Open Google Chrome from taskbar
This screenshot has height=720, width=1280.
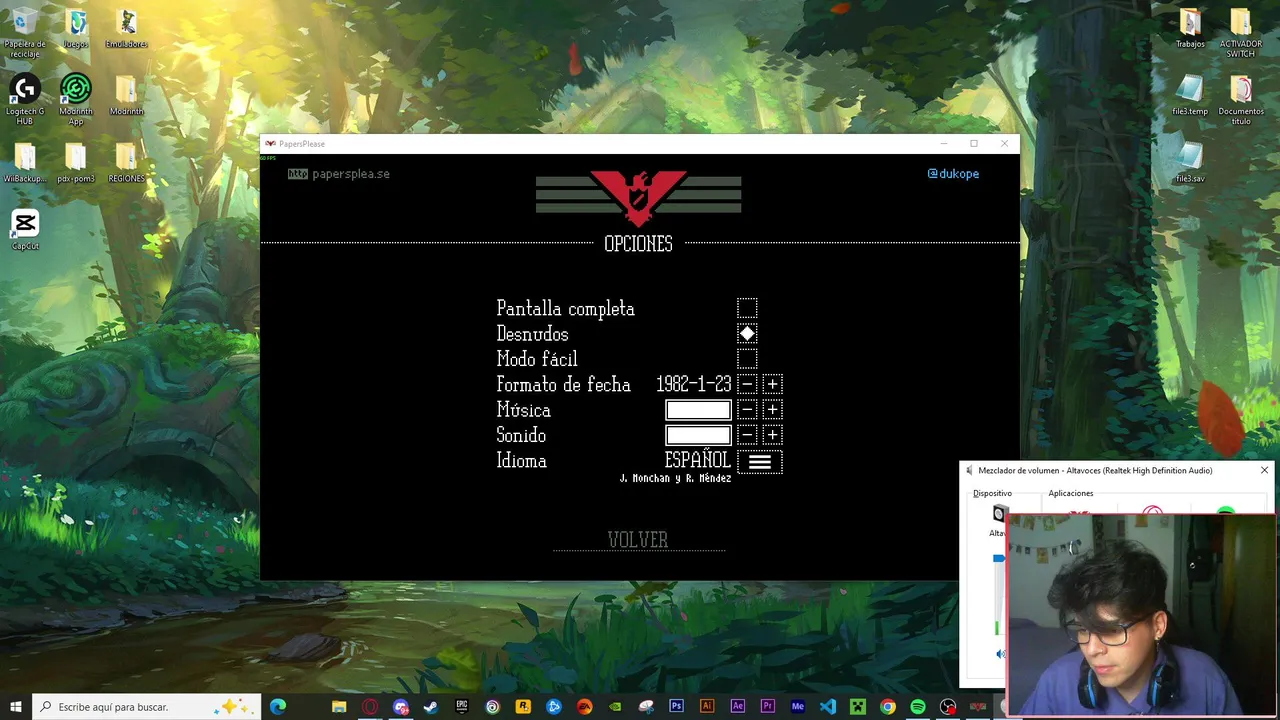pos(887,707)
